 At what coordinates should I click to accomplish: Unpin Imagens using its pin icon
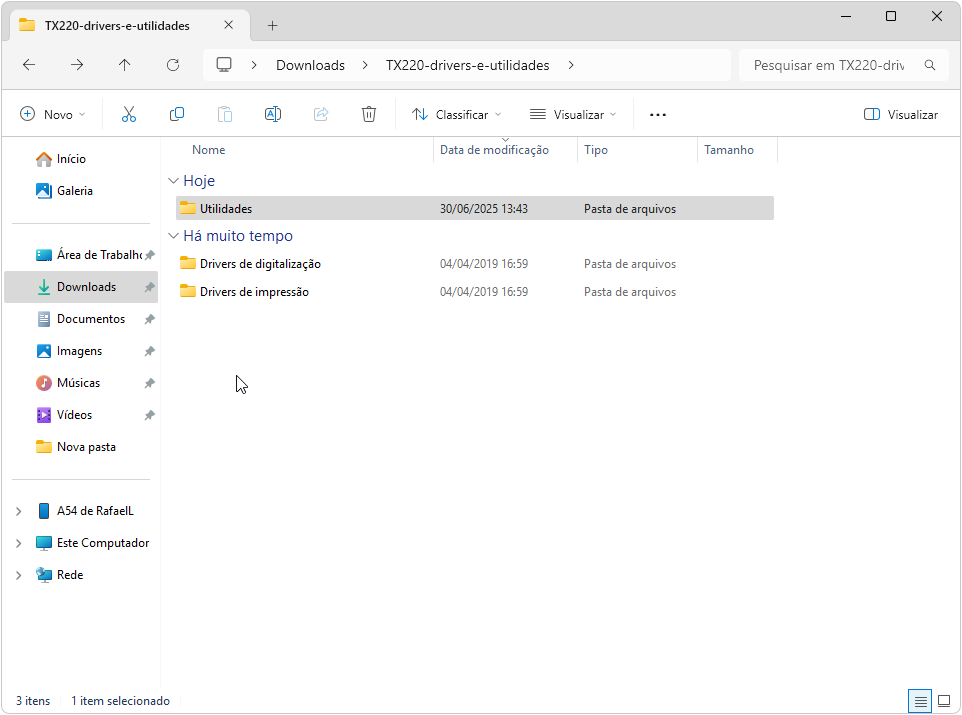tap(149, 351)
